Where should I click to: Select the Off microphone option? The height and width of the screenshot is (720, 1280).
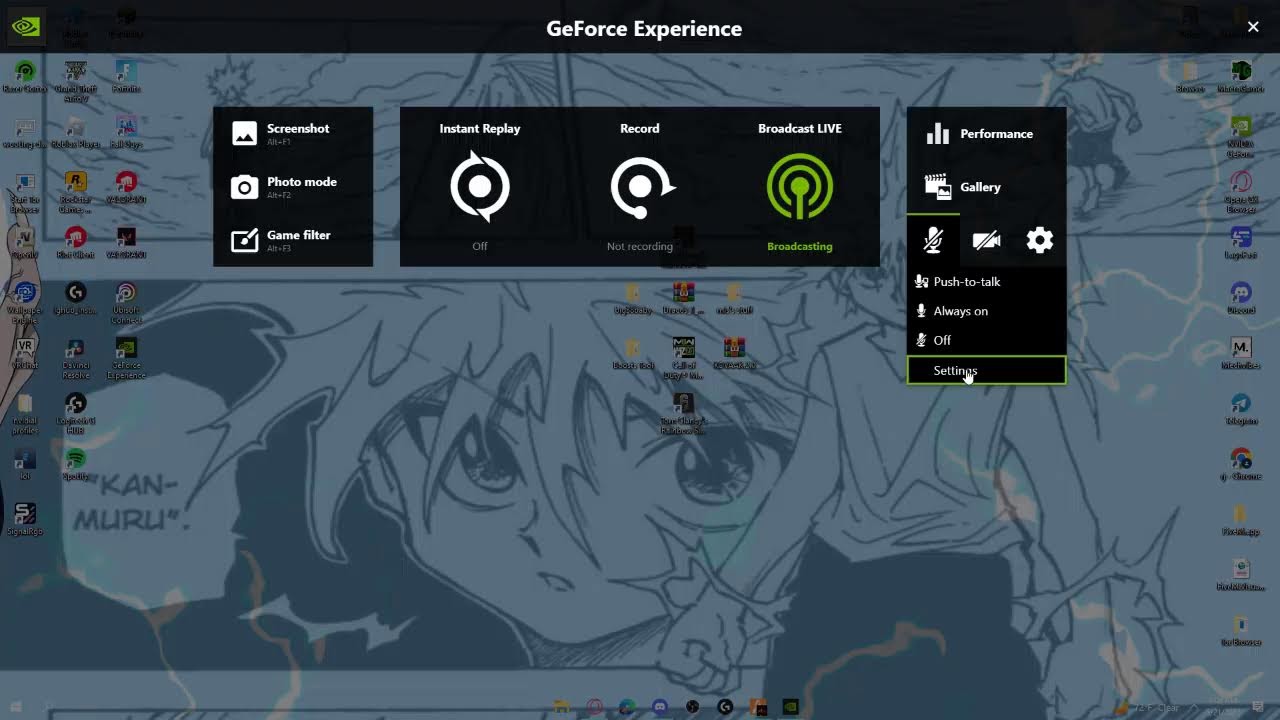(x=987, y=340)
